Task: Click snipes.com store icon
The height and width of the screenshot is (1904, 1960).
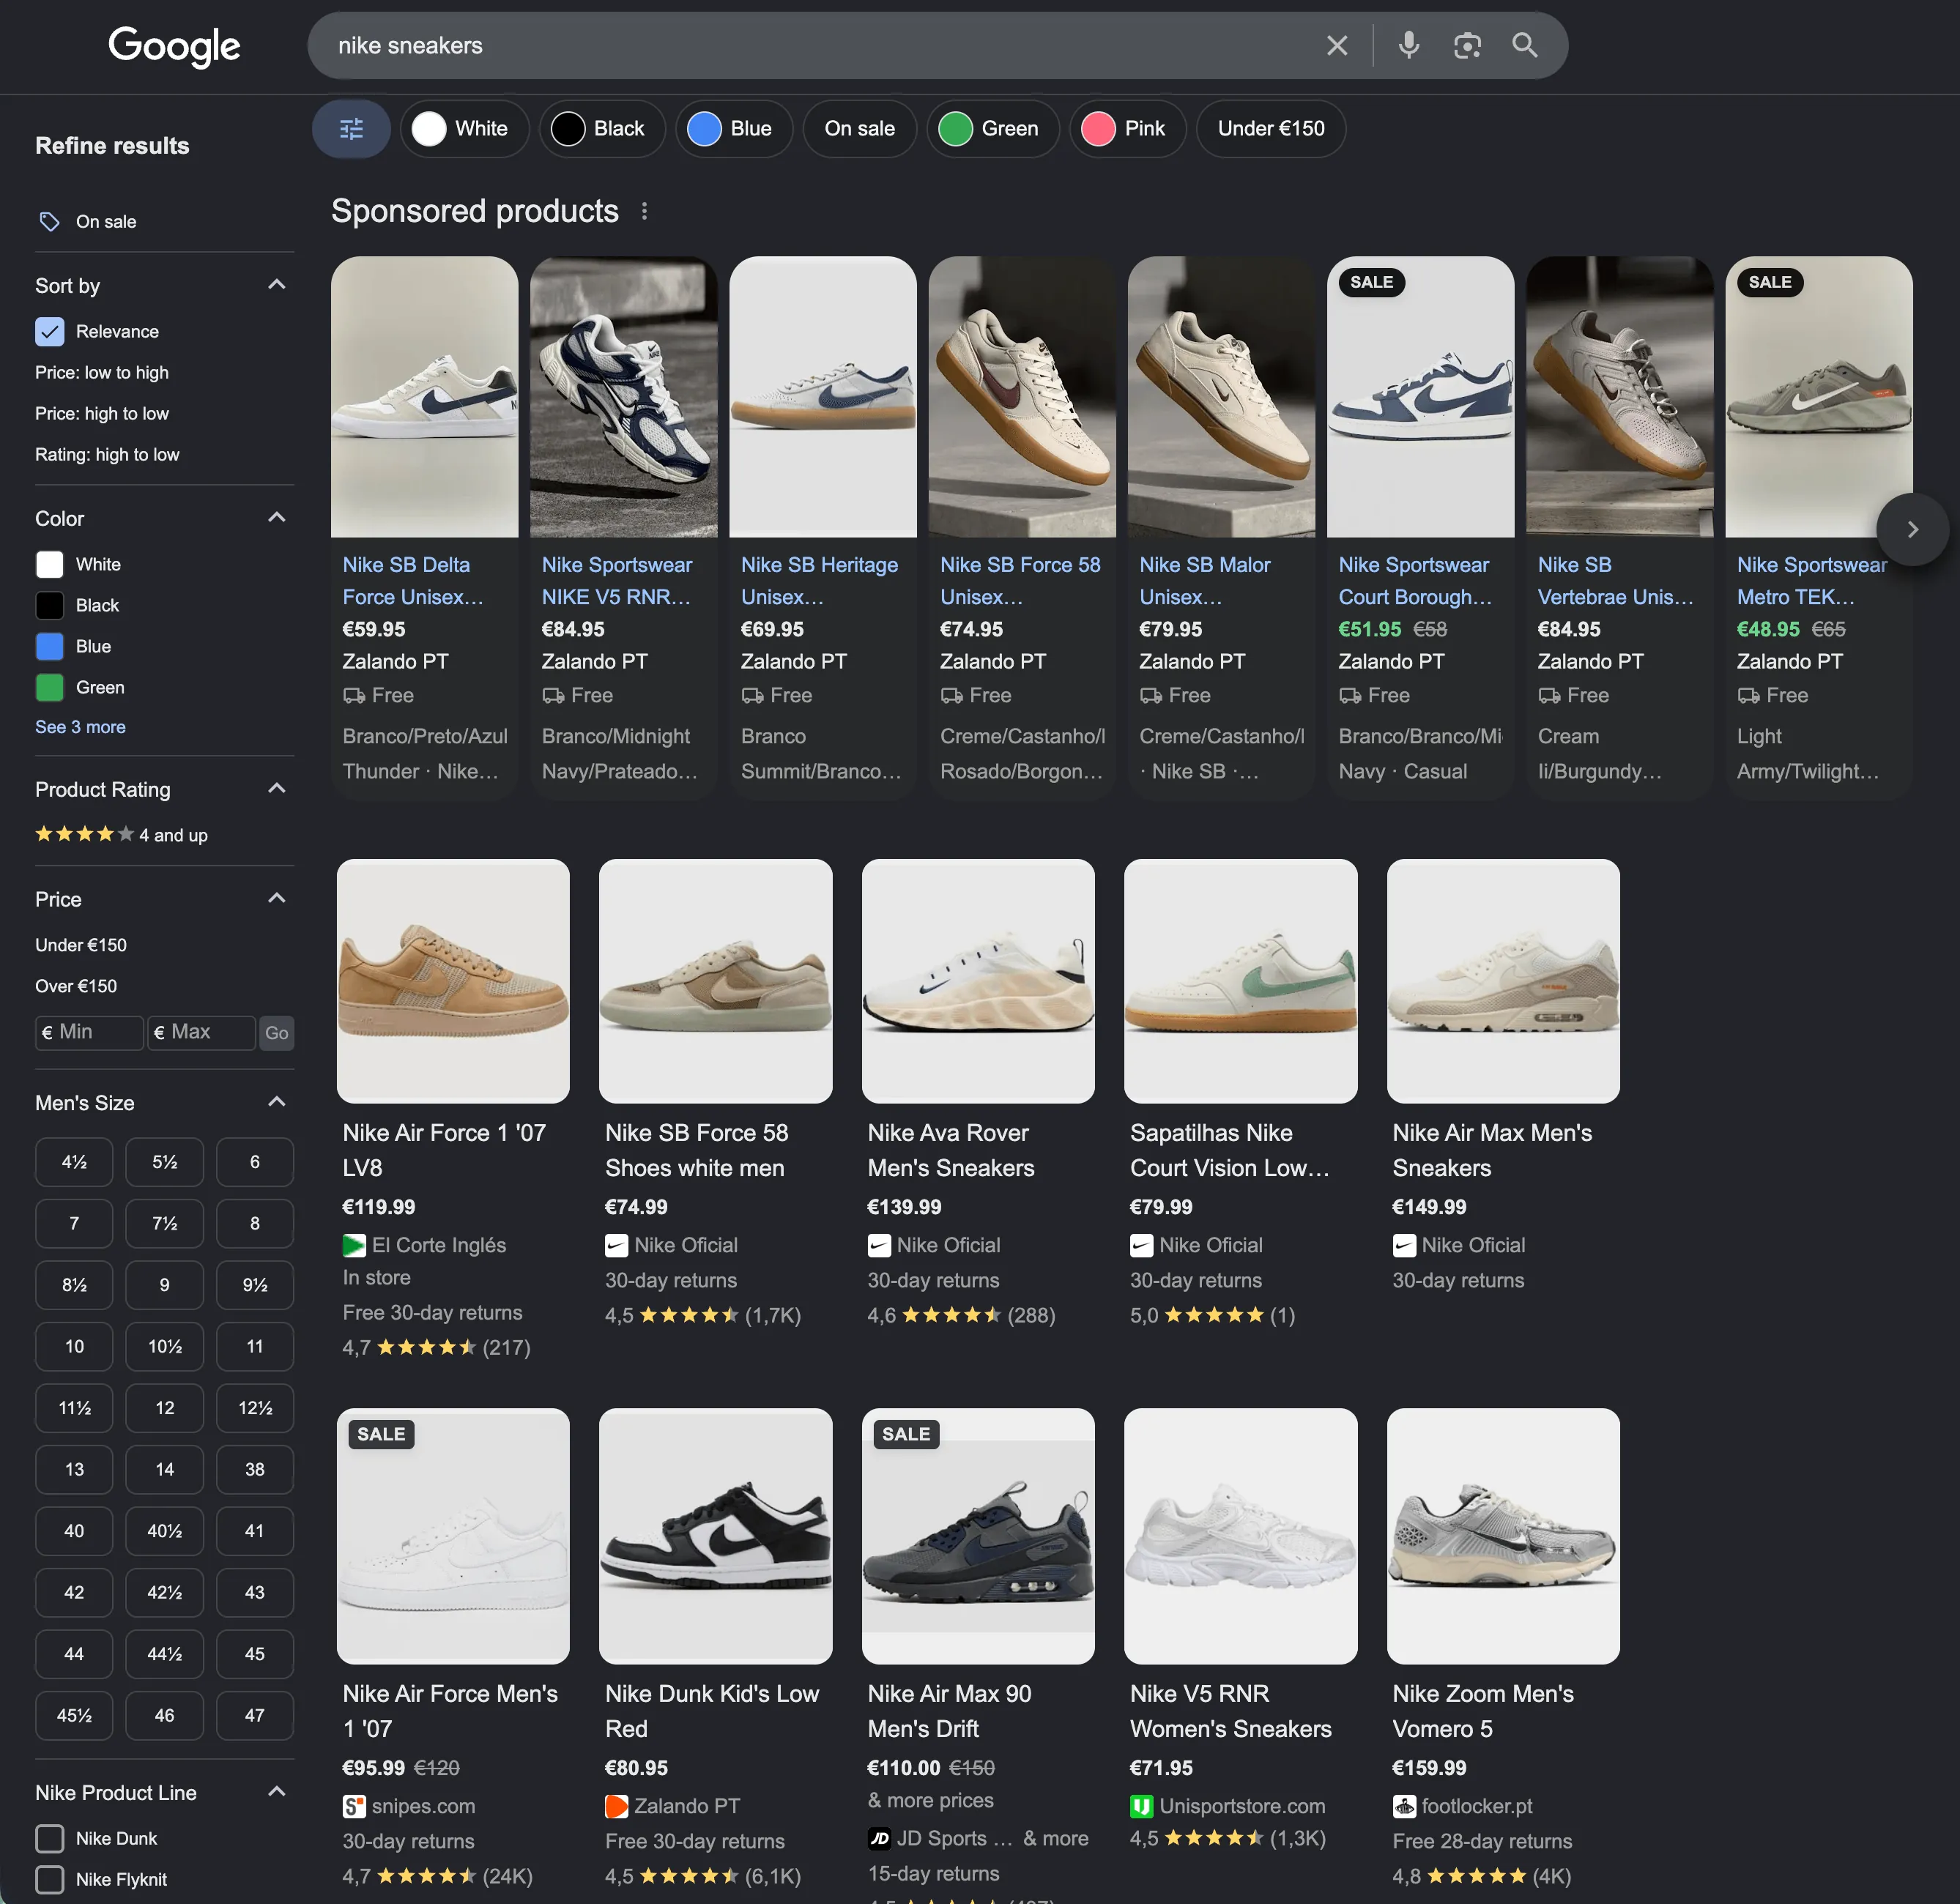Action: point(354,1806)
